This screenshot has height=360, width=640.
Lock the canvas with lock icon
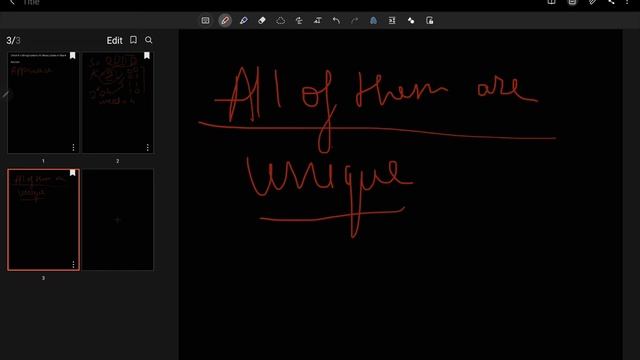(429, 20)
